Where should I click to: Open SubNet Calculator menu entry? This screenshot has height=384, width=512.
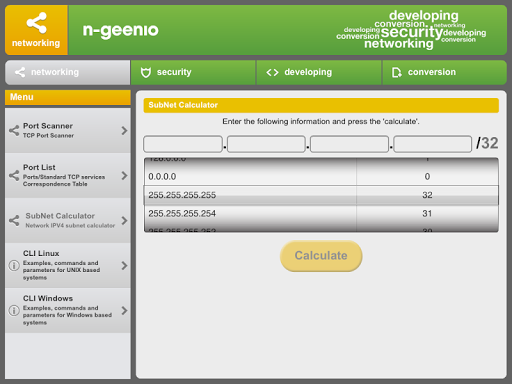[68, 220]
